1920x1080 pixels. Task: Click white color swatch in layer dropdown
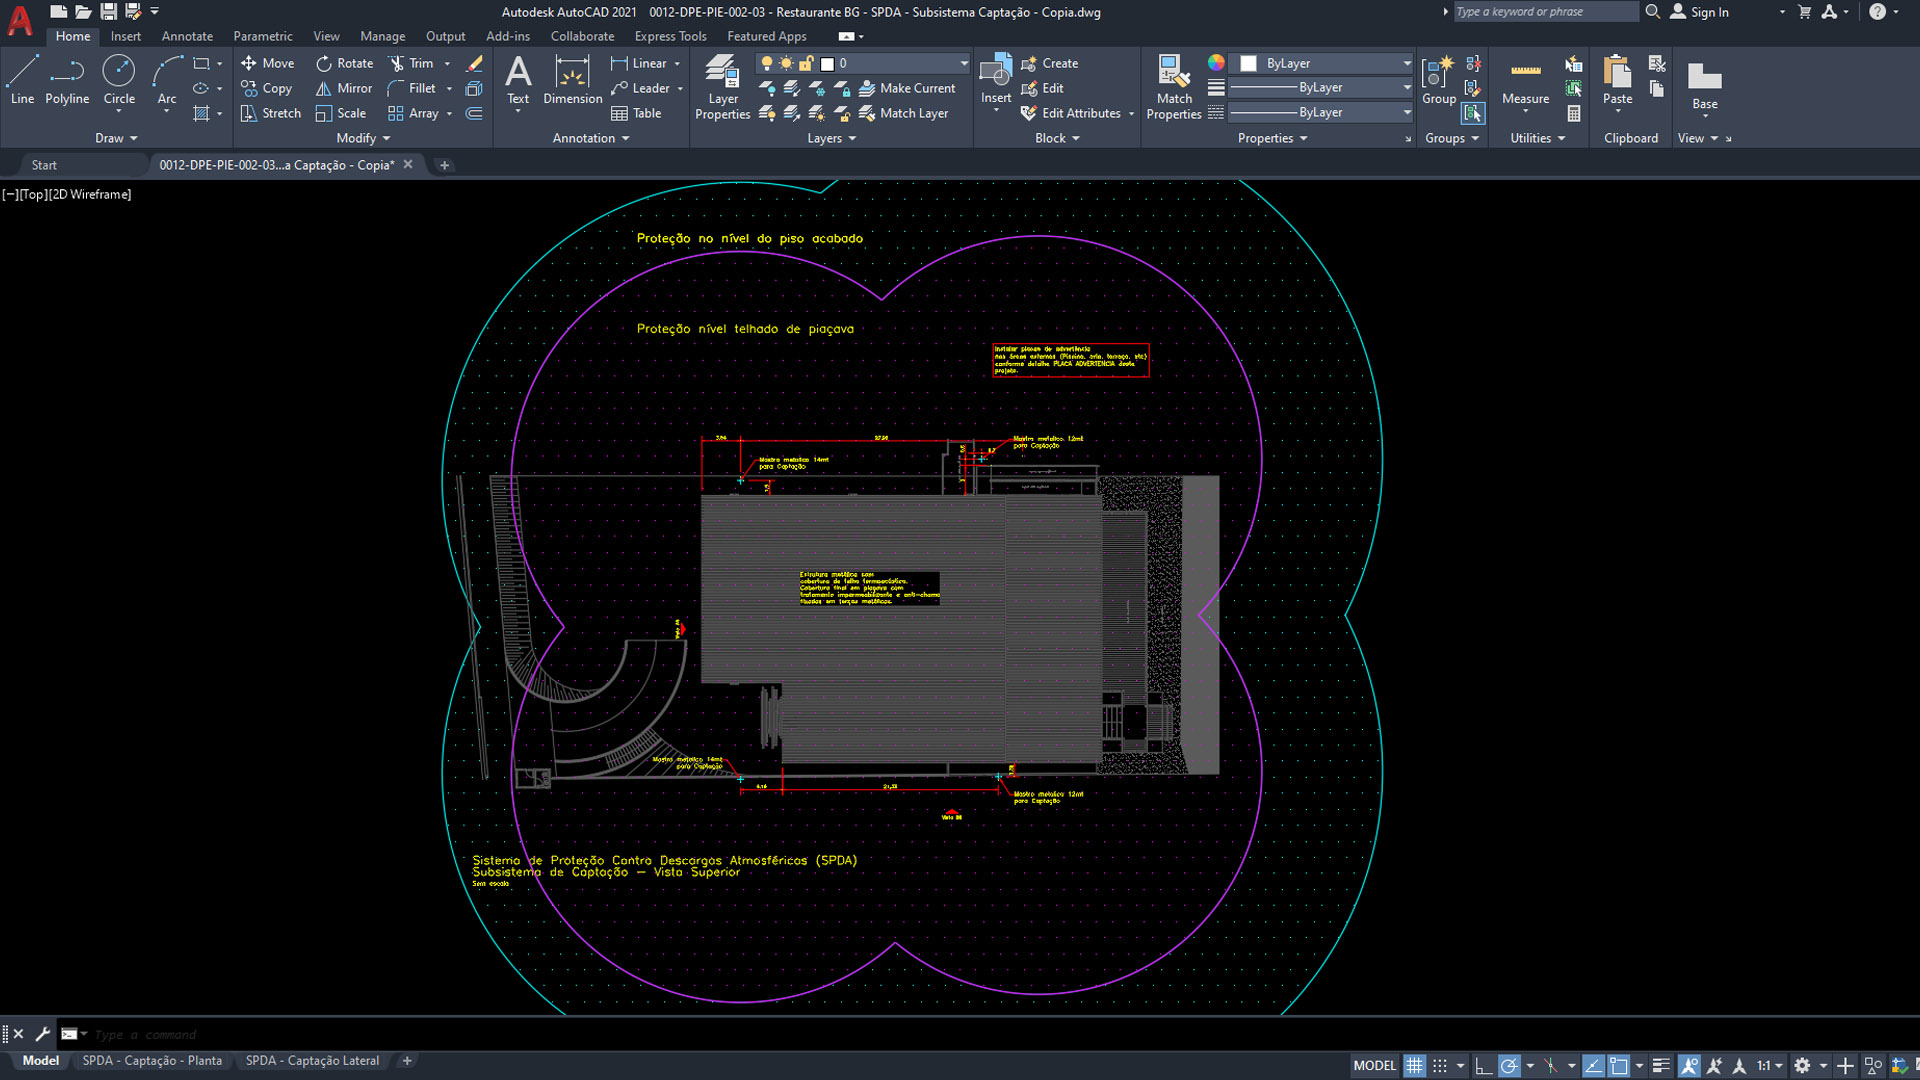pos(827,63)
